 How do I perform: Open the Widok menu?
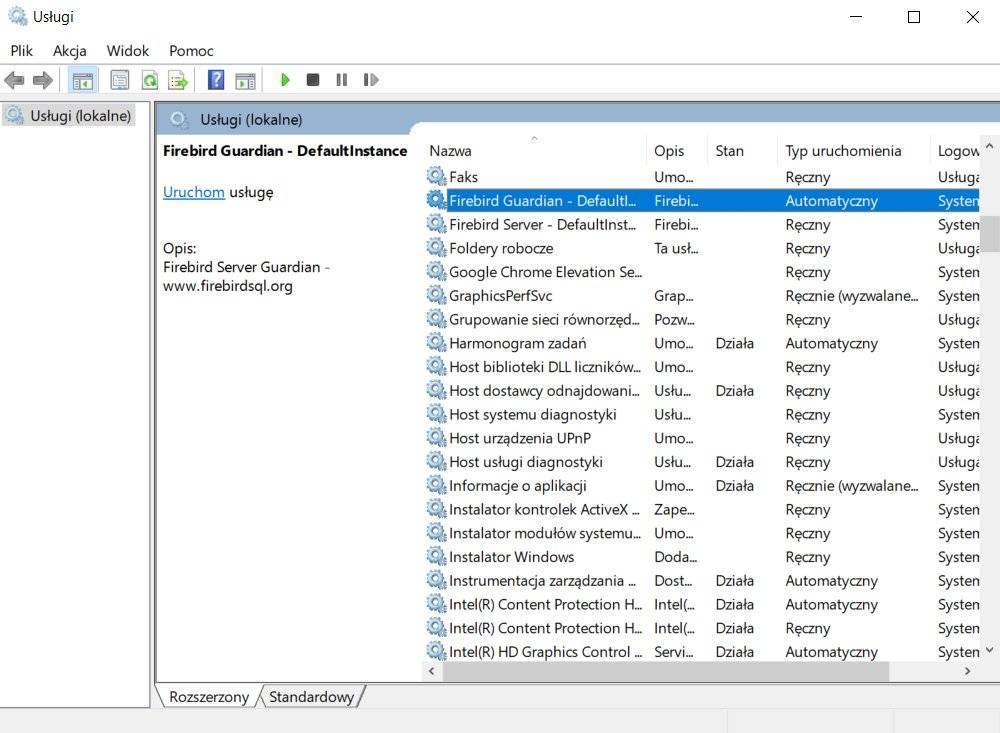click(x=128, y=51)
